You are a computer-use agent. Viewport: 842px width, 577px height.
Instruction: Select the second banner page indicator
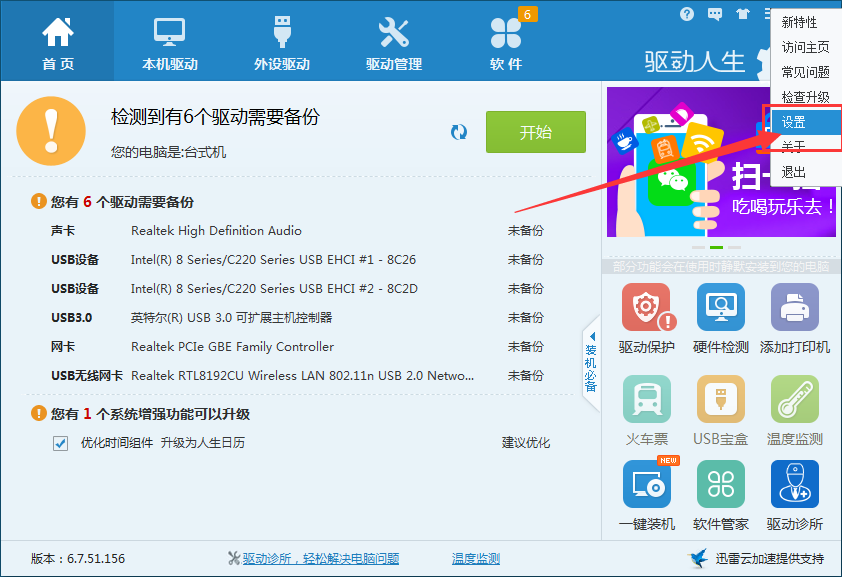(x=716, y=247)
